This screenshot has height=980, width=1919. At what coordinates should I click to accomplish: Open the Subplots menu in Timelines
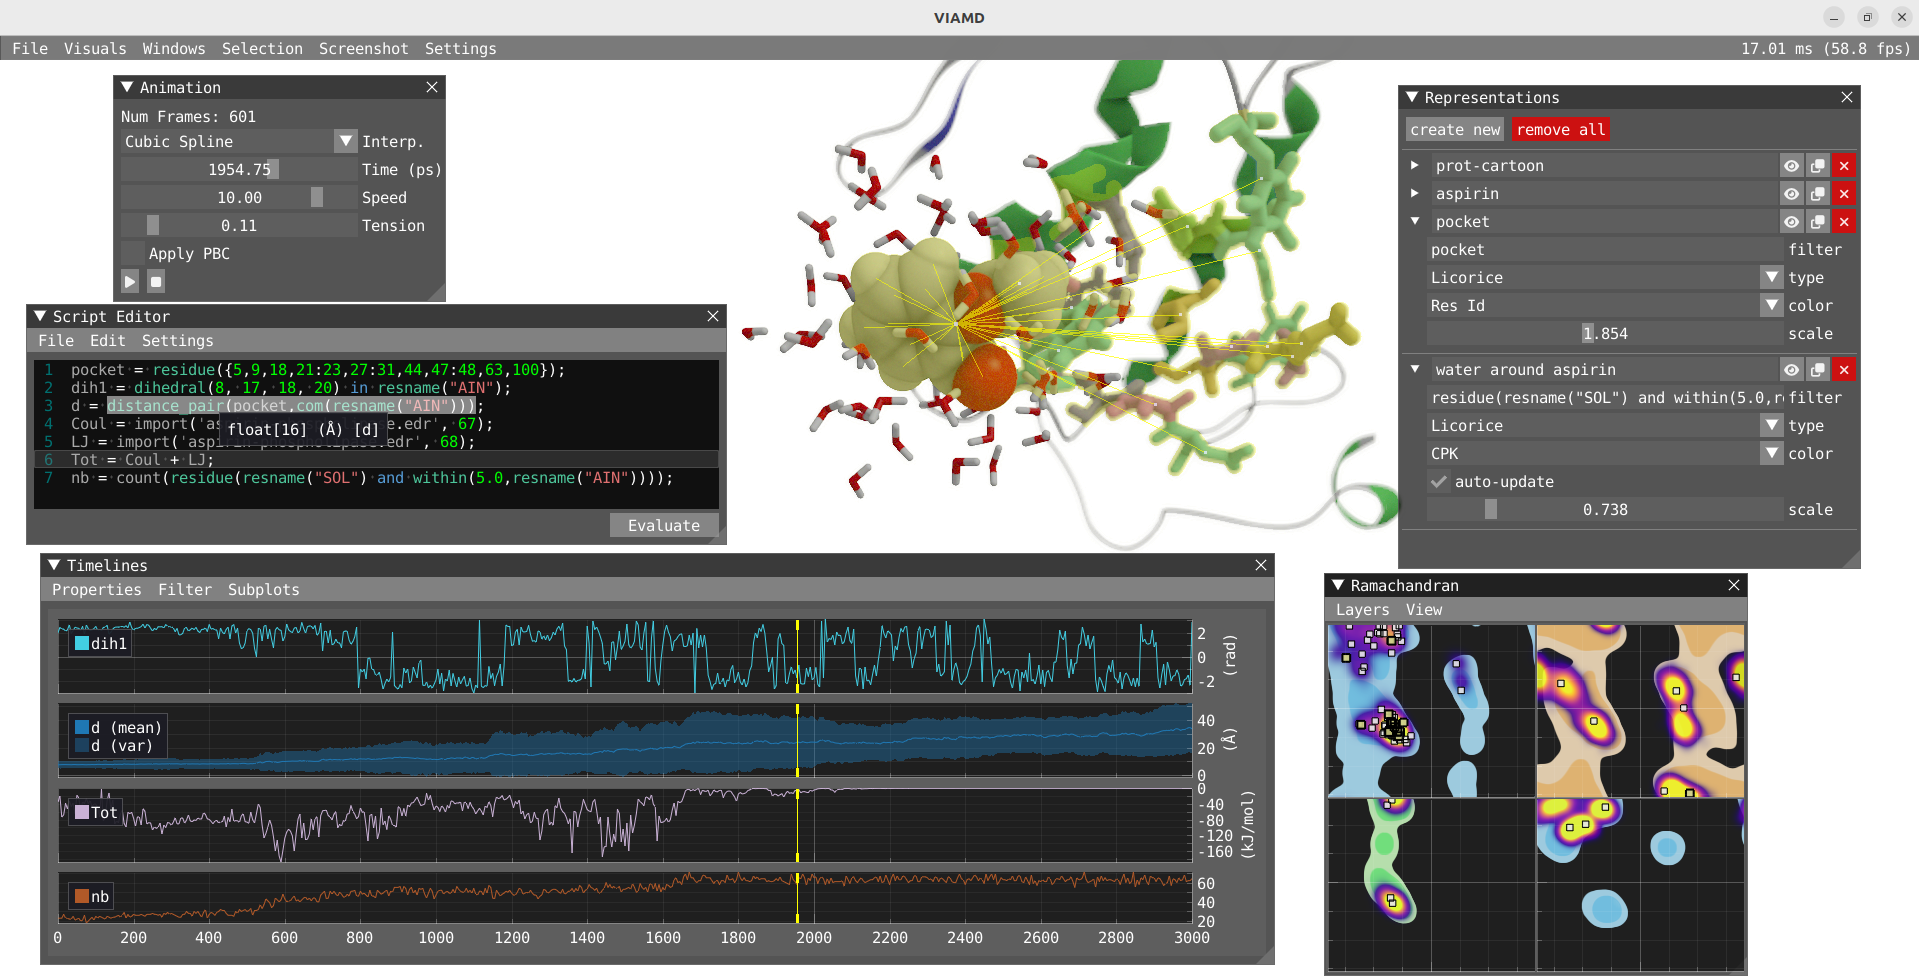click(263, 590)
